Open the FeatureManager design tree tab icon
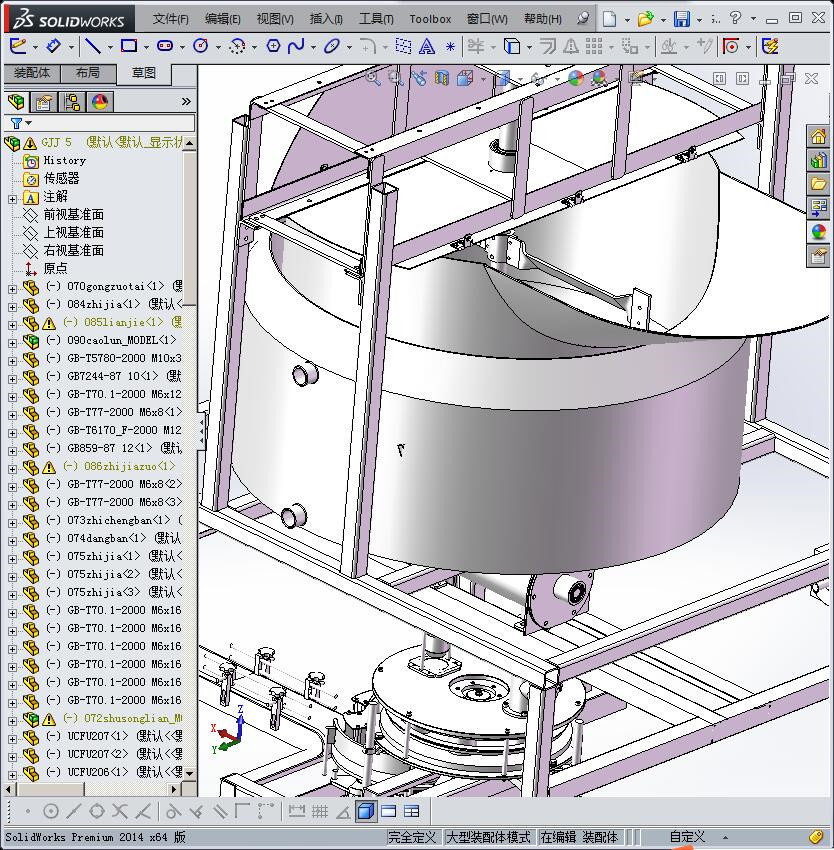This screenshot has height=850, width=834. [x=16, y=102]
